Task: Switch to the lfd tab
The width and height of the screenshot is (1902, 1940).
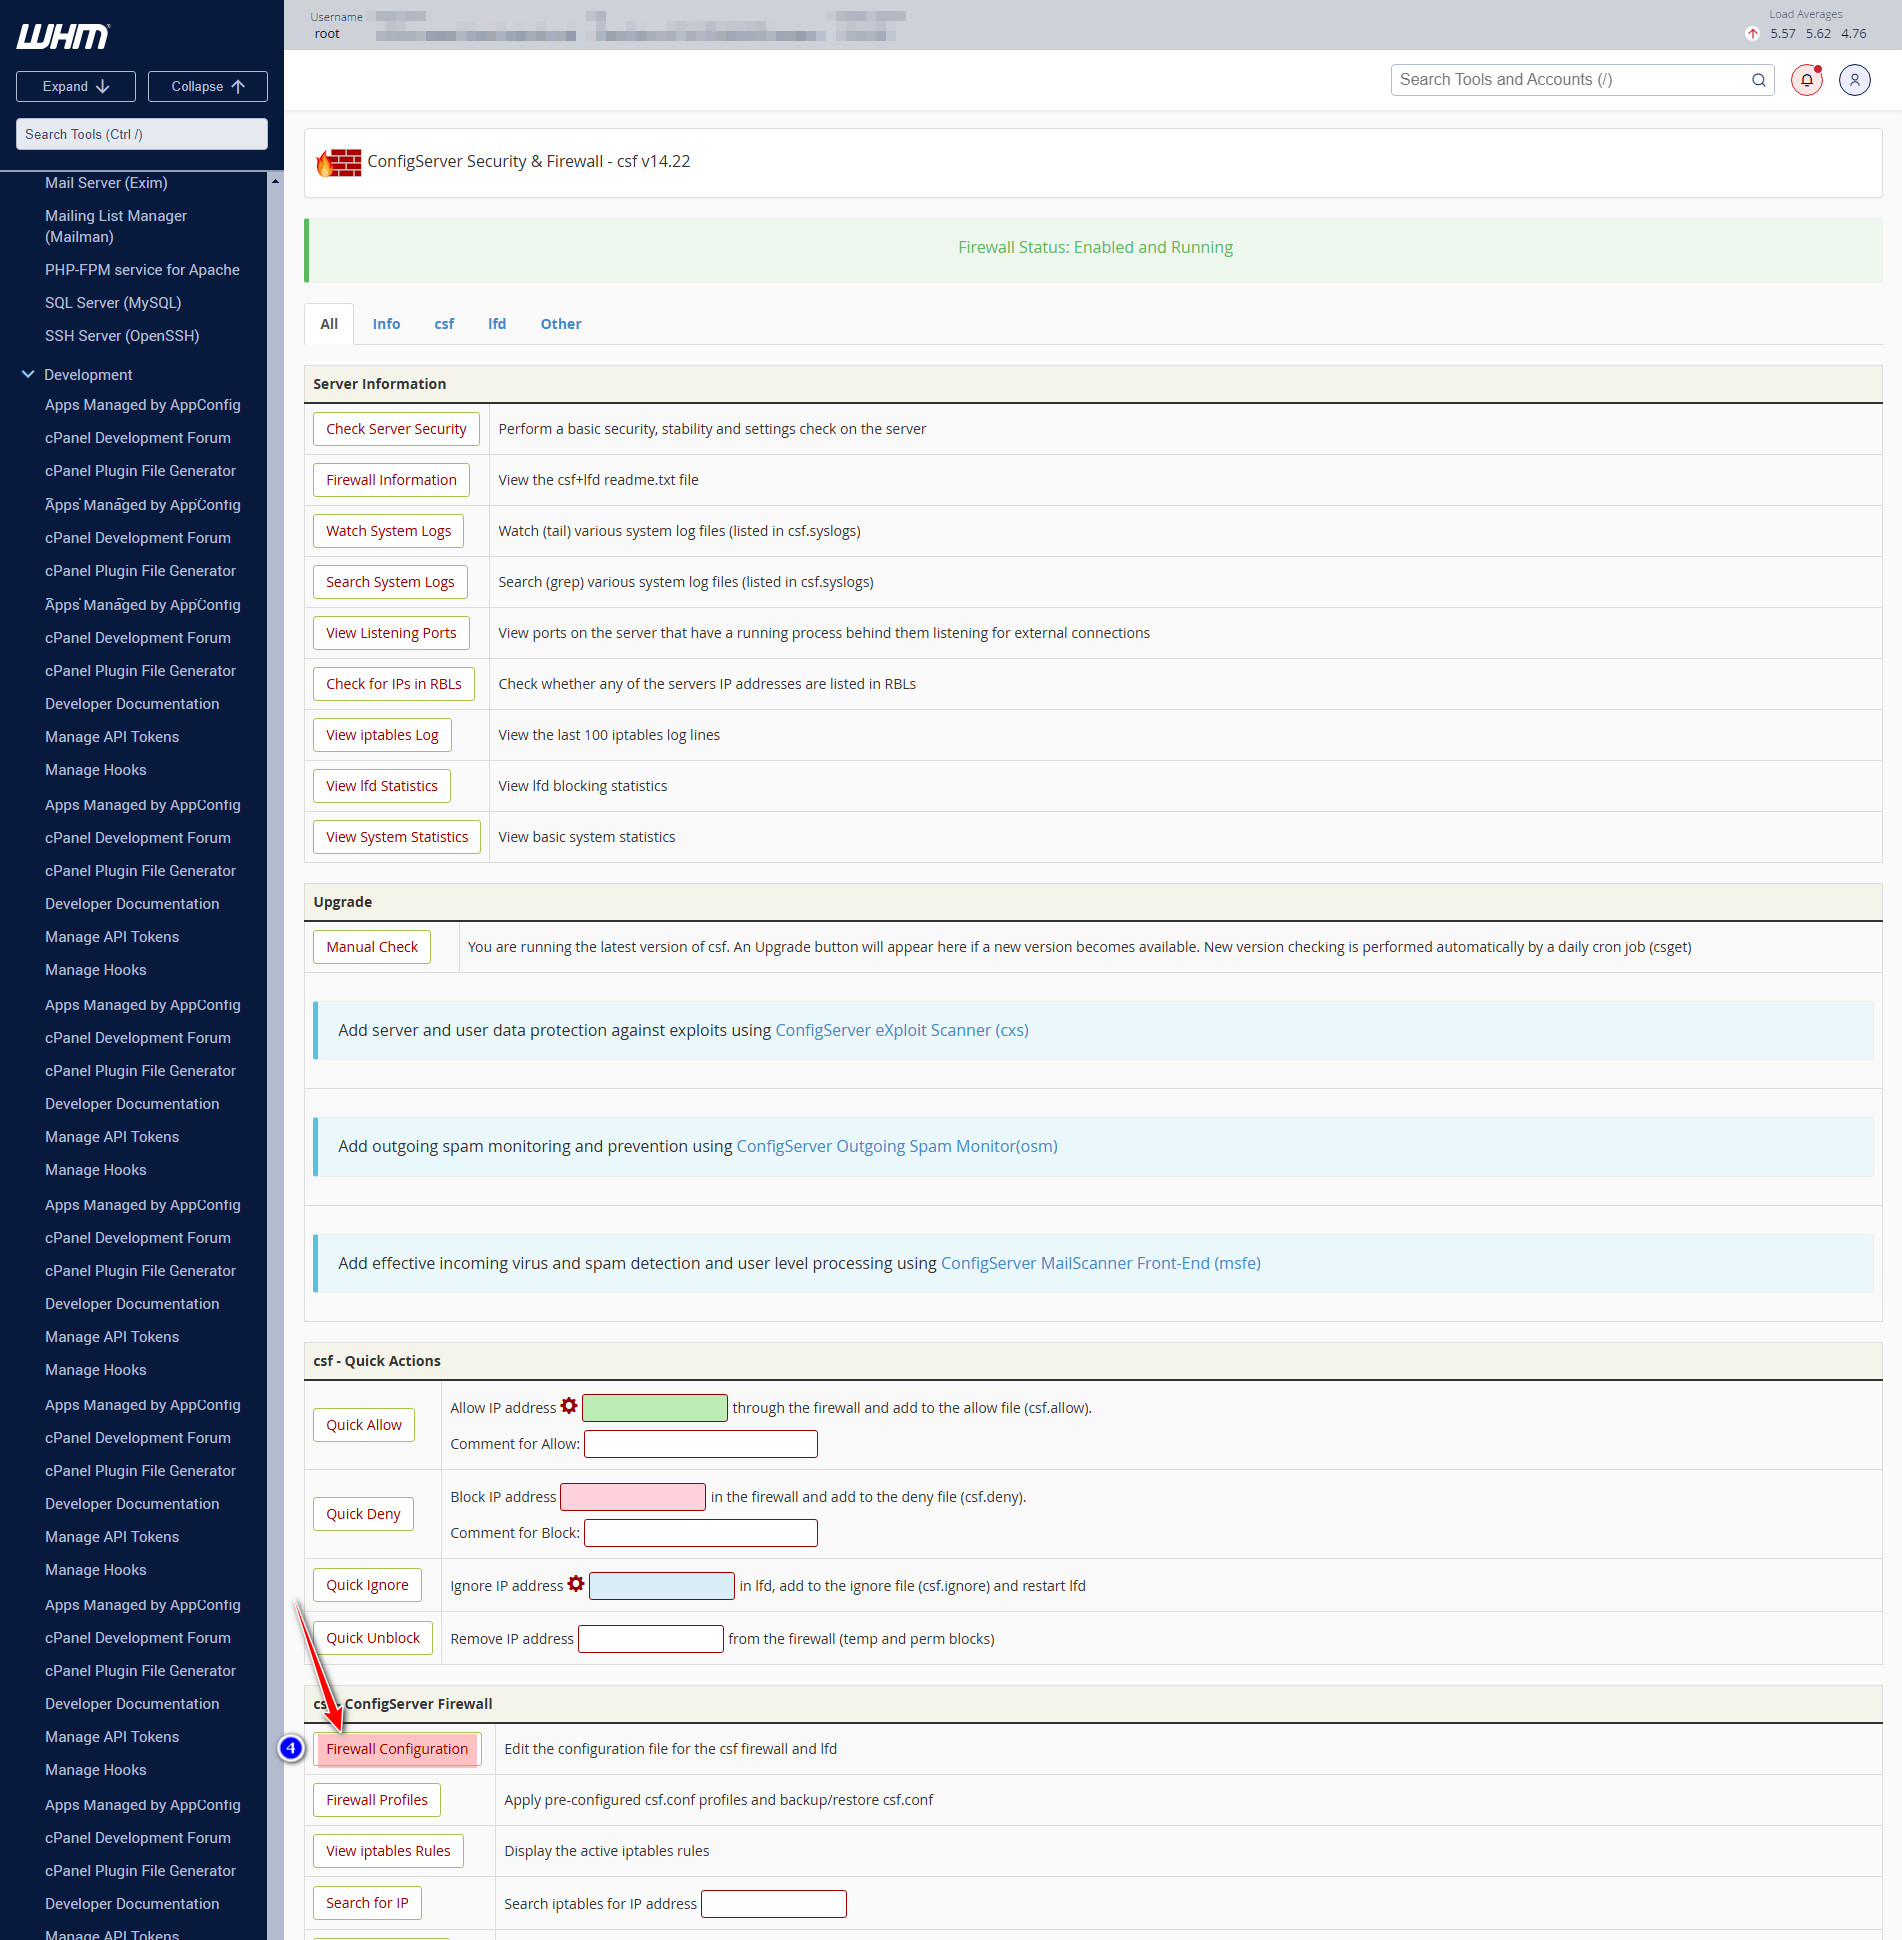Action: pyautogui.click(x=497, y=323)
